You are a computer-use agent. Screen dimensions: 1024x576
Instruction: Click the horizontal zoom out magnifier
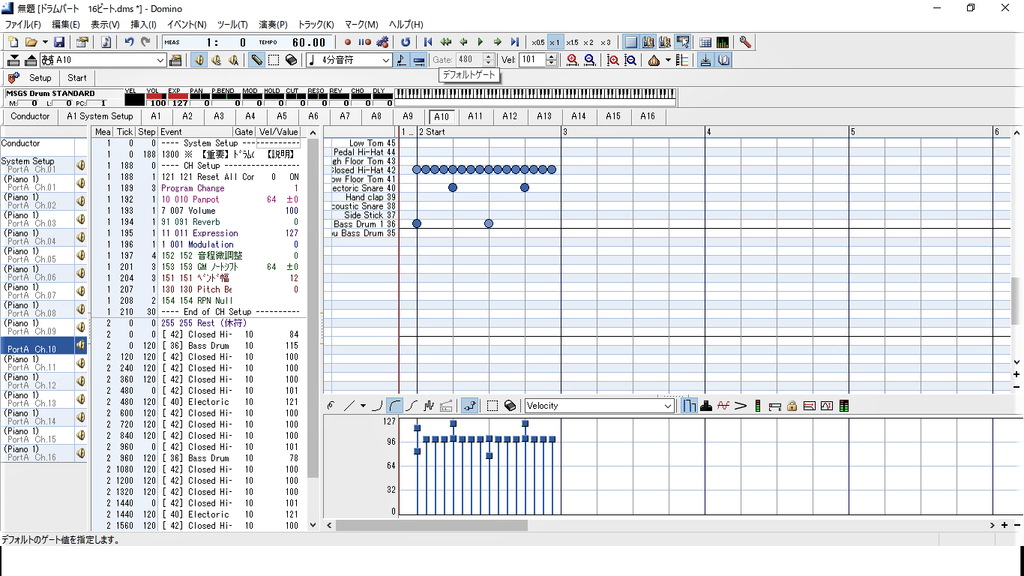tap(590, 60)
